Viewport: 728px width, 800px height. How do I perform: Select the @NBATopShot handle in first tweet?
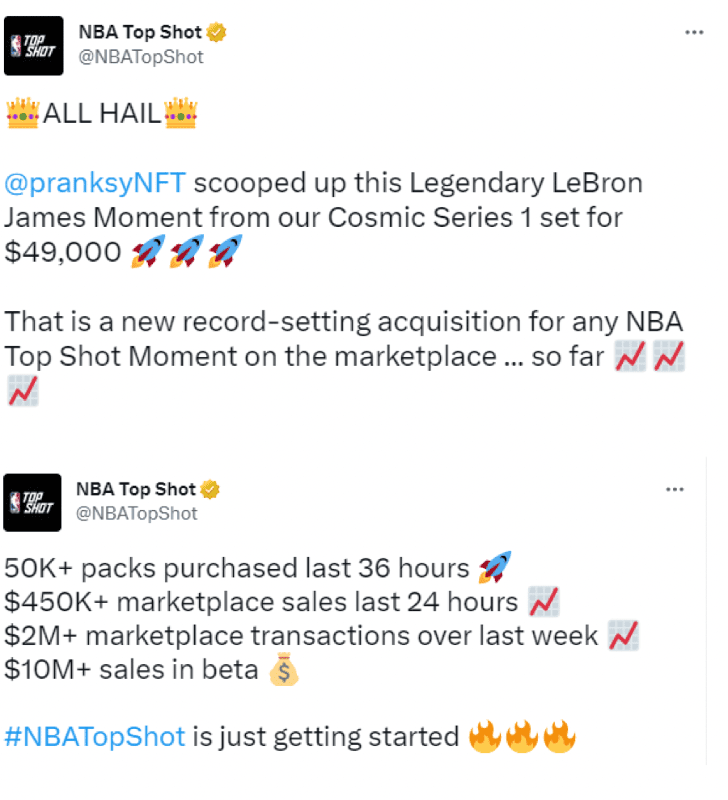click(141, 57)
